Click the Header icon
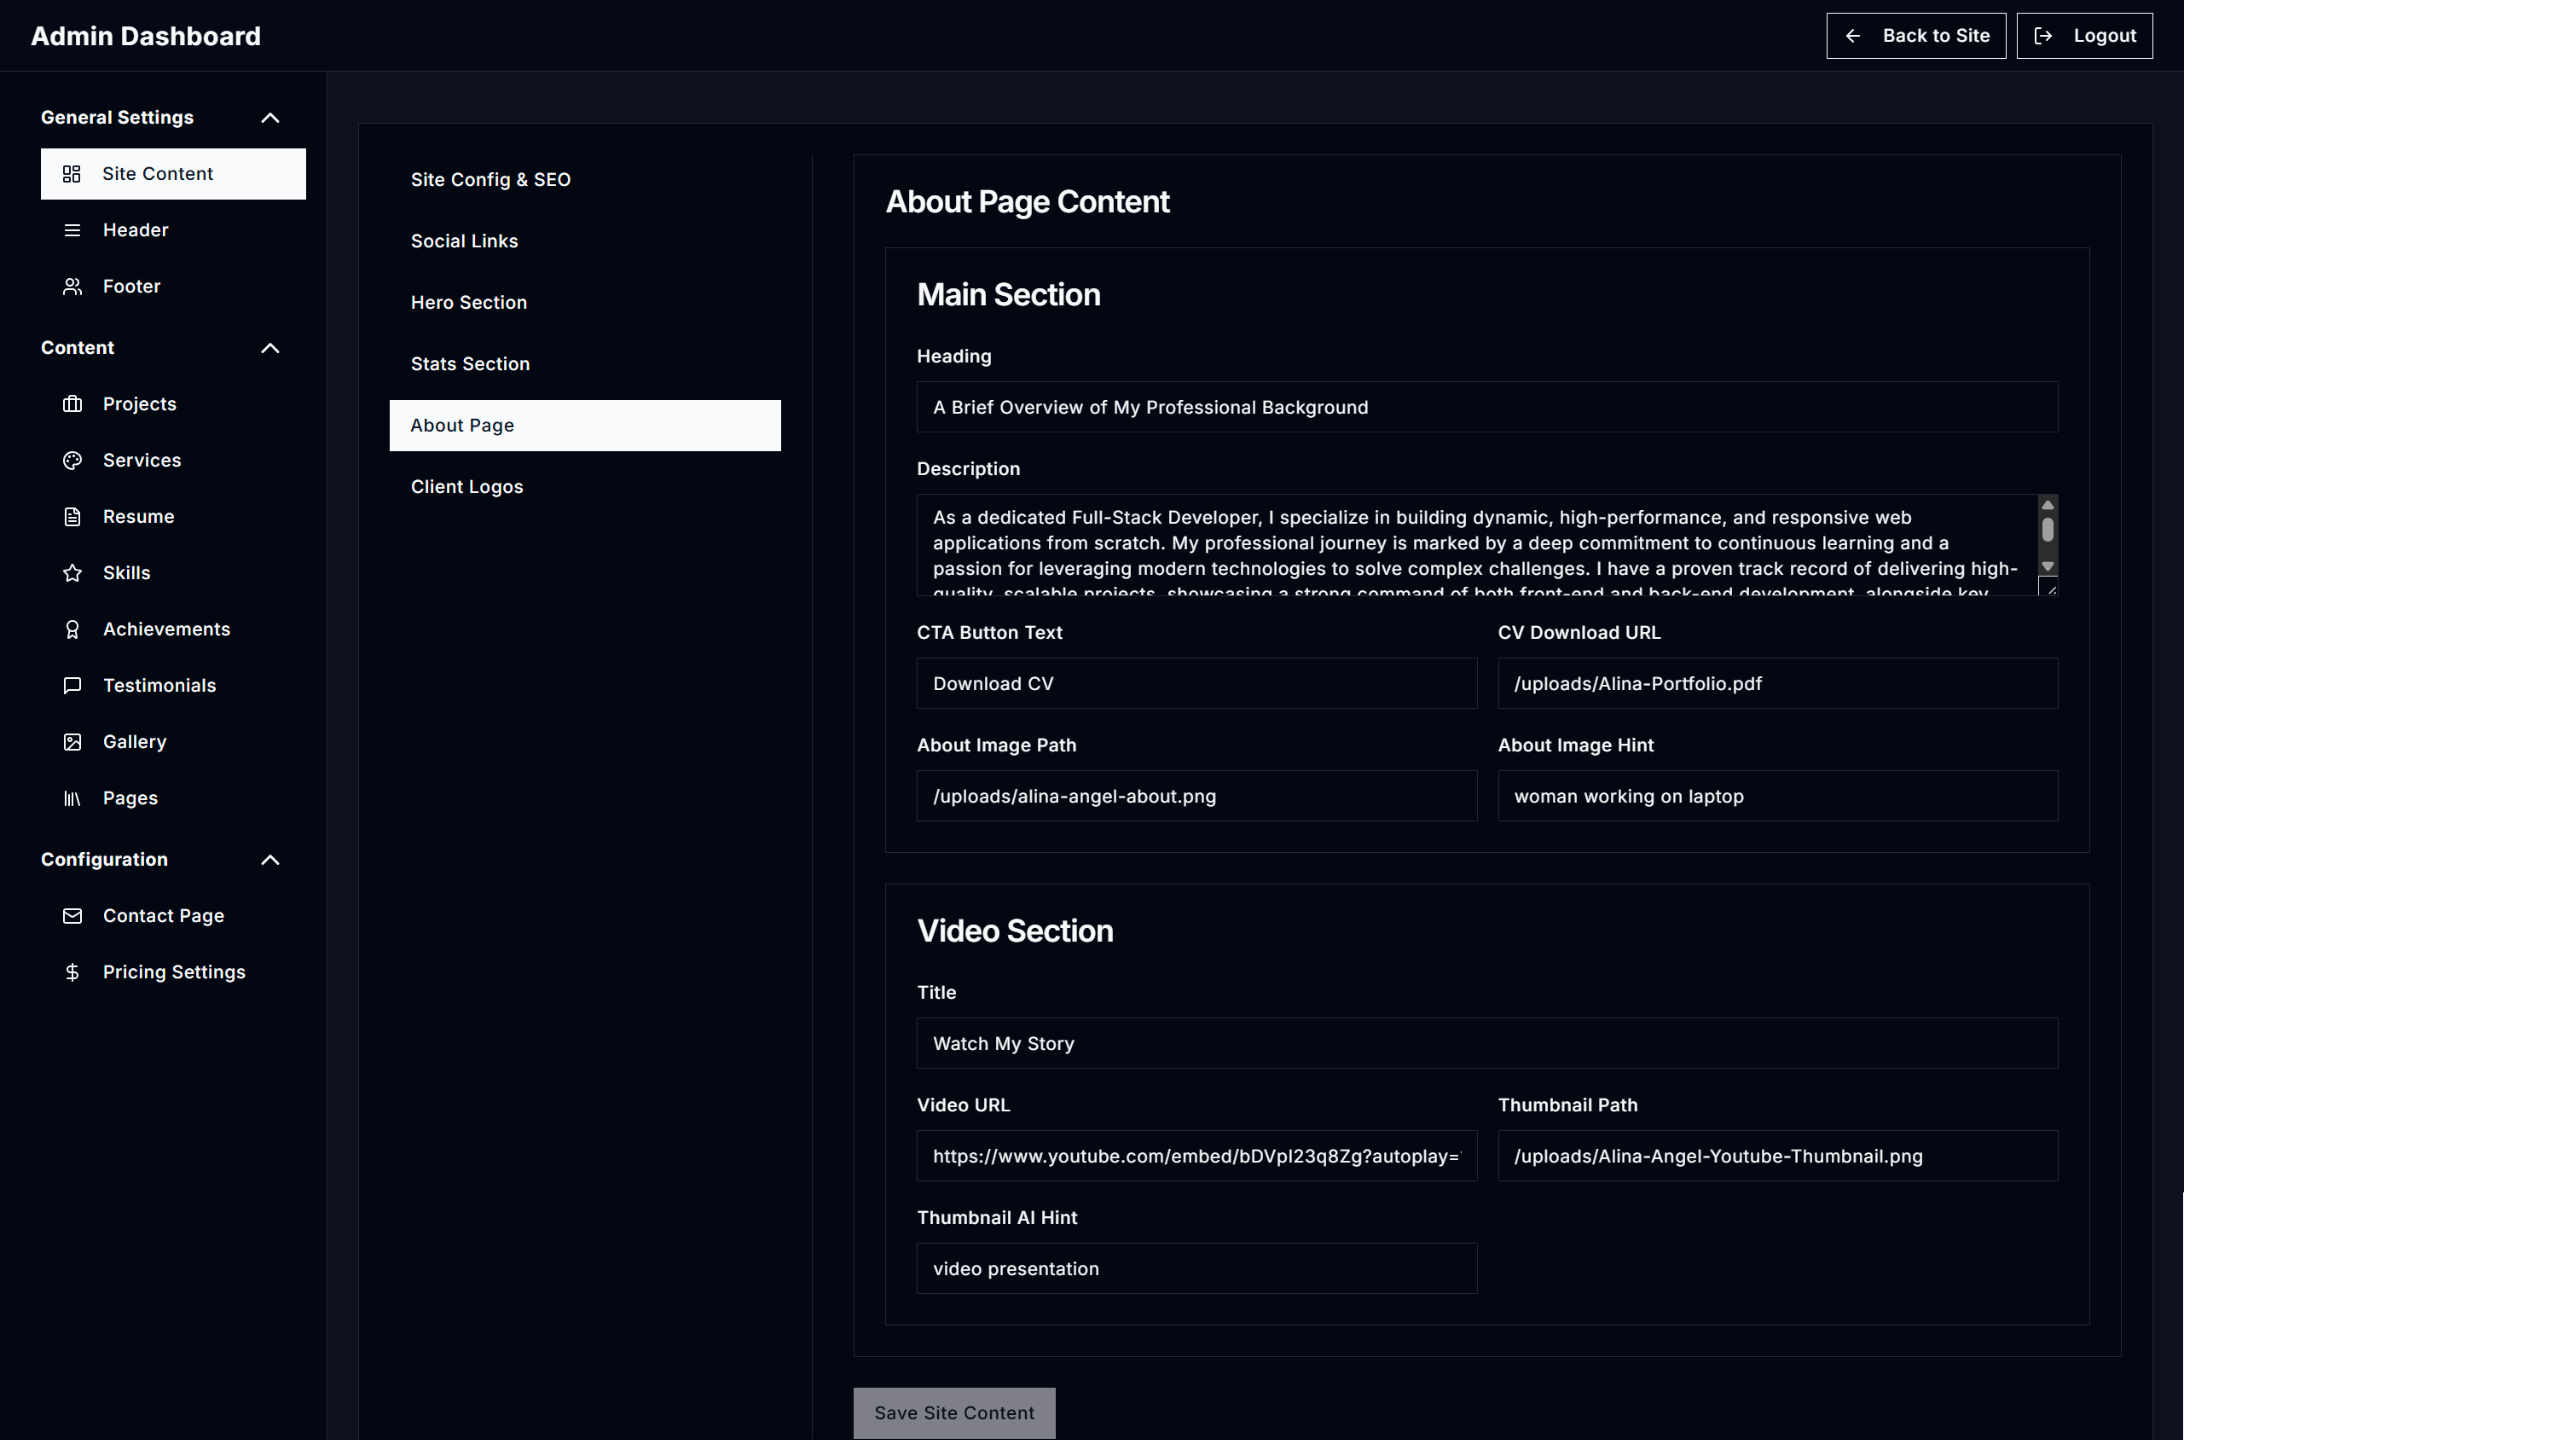The width and height of the screenshot is (2560, 1440). (71, 230)
